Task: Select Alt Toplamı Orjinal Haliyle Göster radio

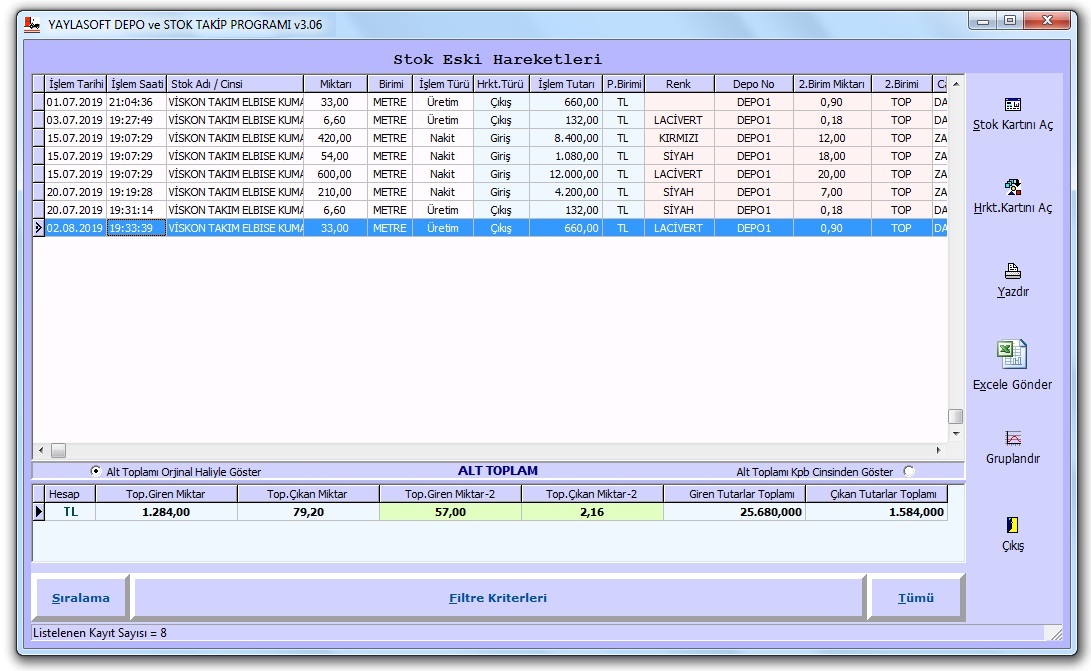Action: (x=96, y=471)
